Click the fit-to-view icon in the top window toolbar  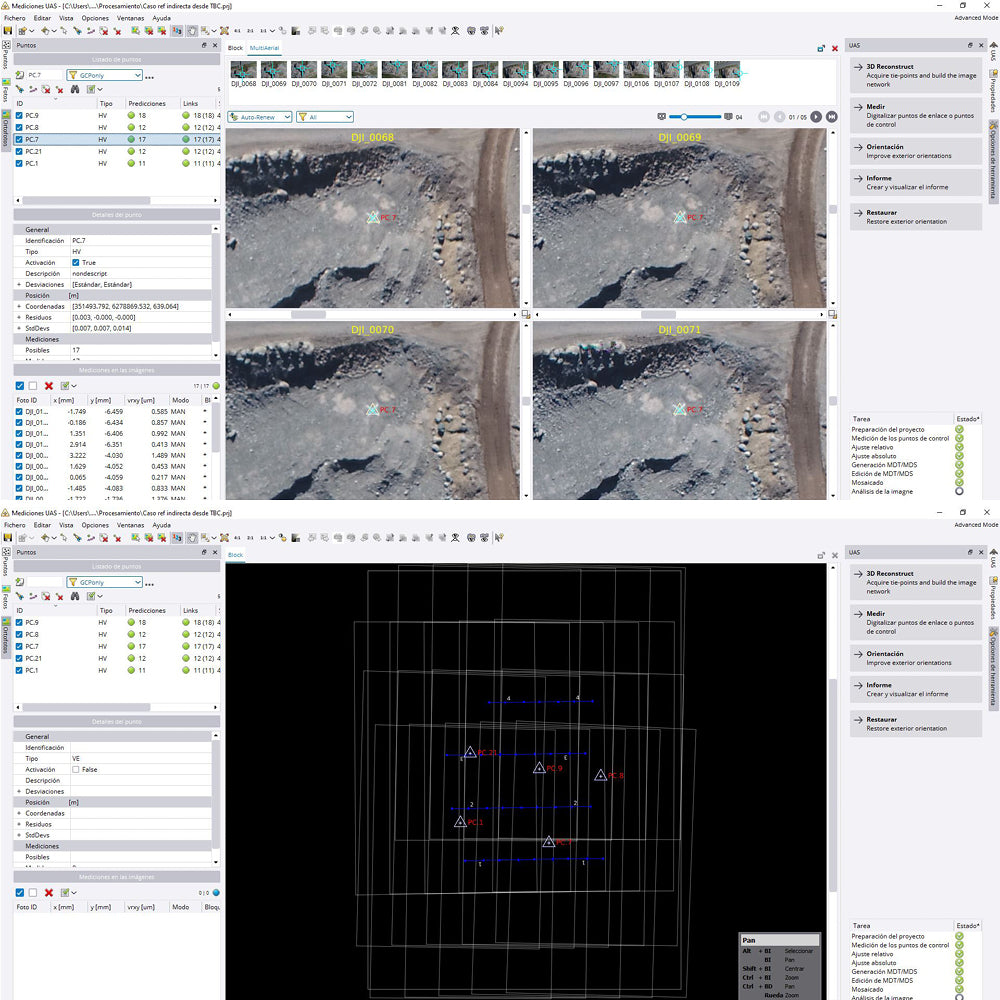coord(224,31)
